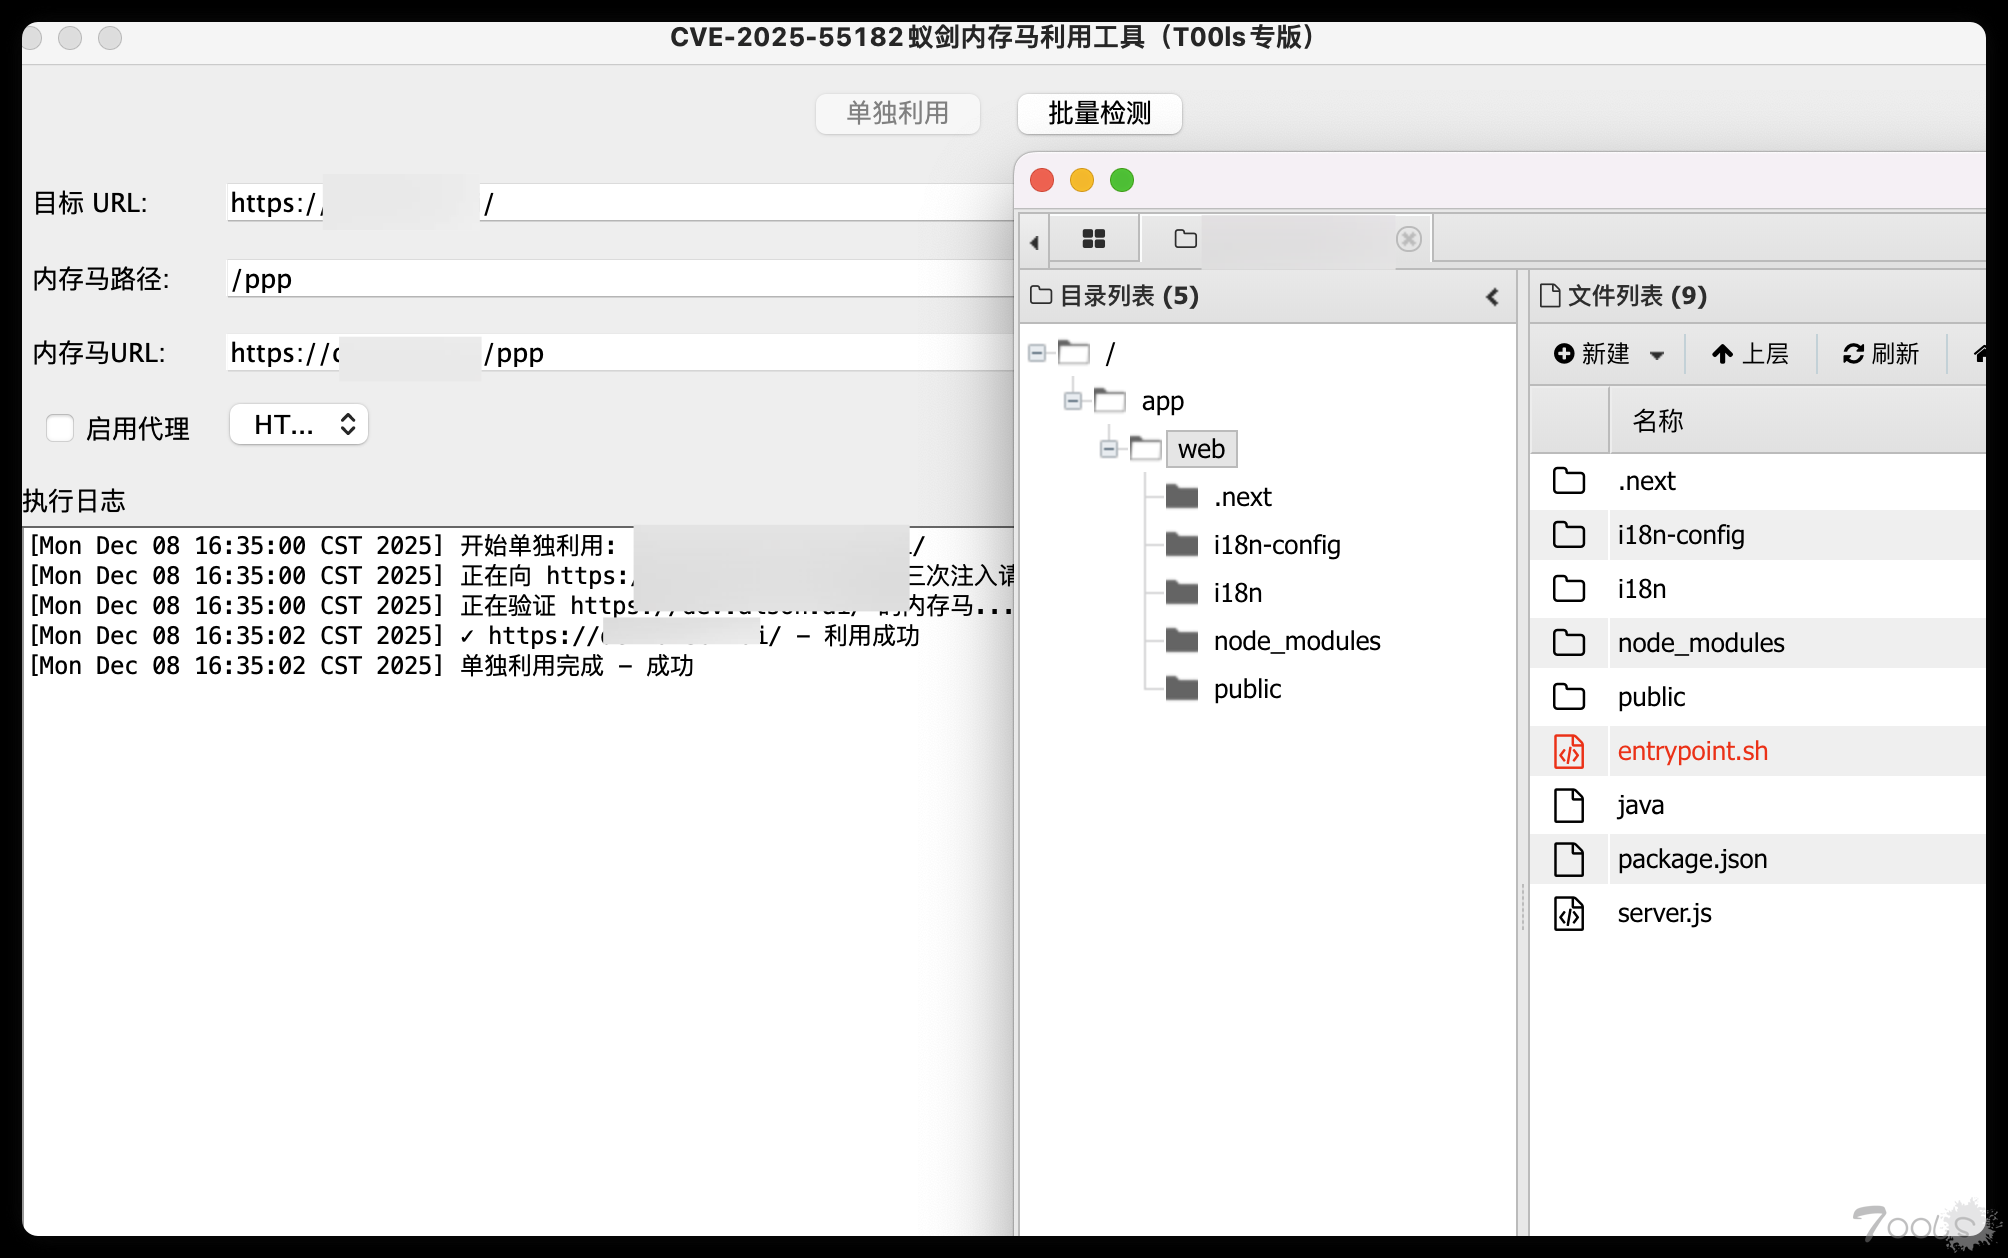Enable the 启用代理 proxy checkbox
The height and width of the screenshot is (1258, 2008).
point(60,428)
